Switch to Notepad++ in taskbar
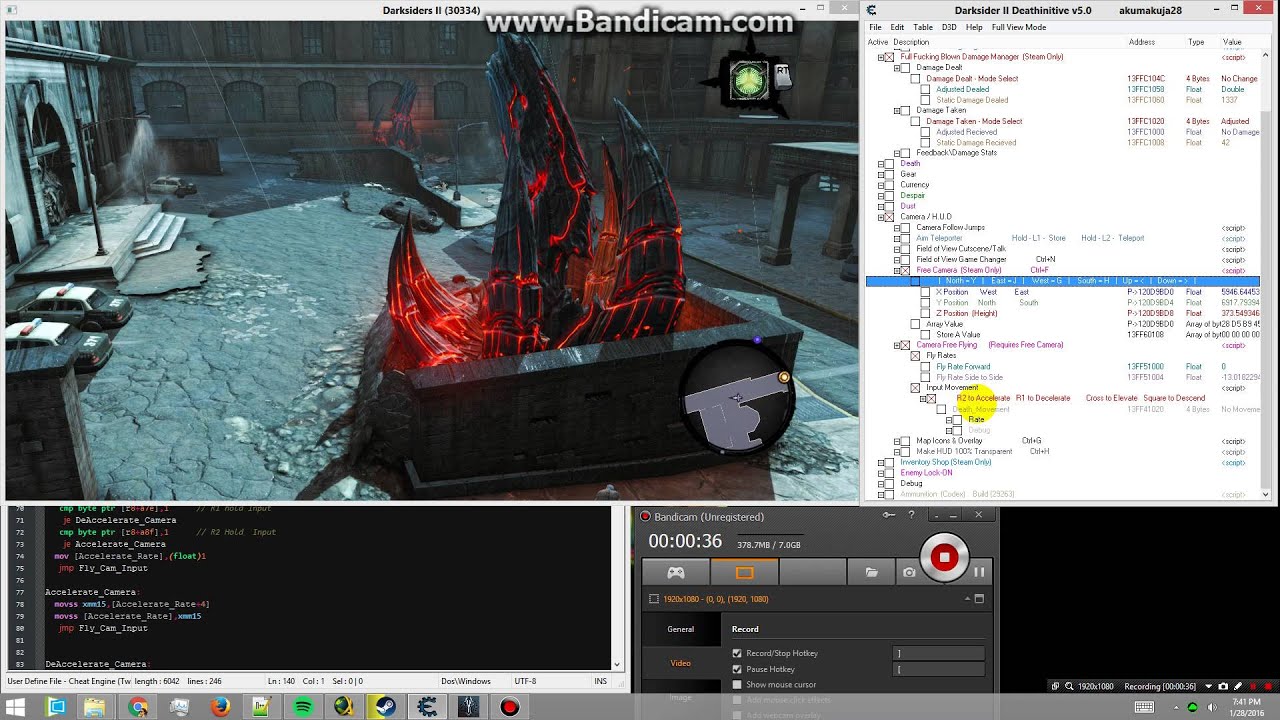1280x720 pixels. 262,707
